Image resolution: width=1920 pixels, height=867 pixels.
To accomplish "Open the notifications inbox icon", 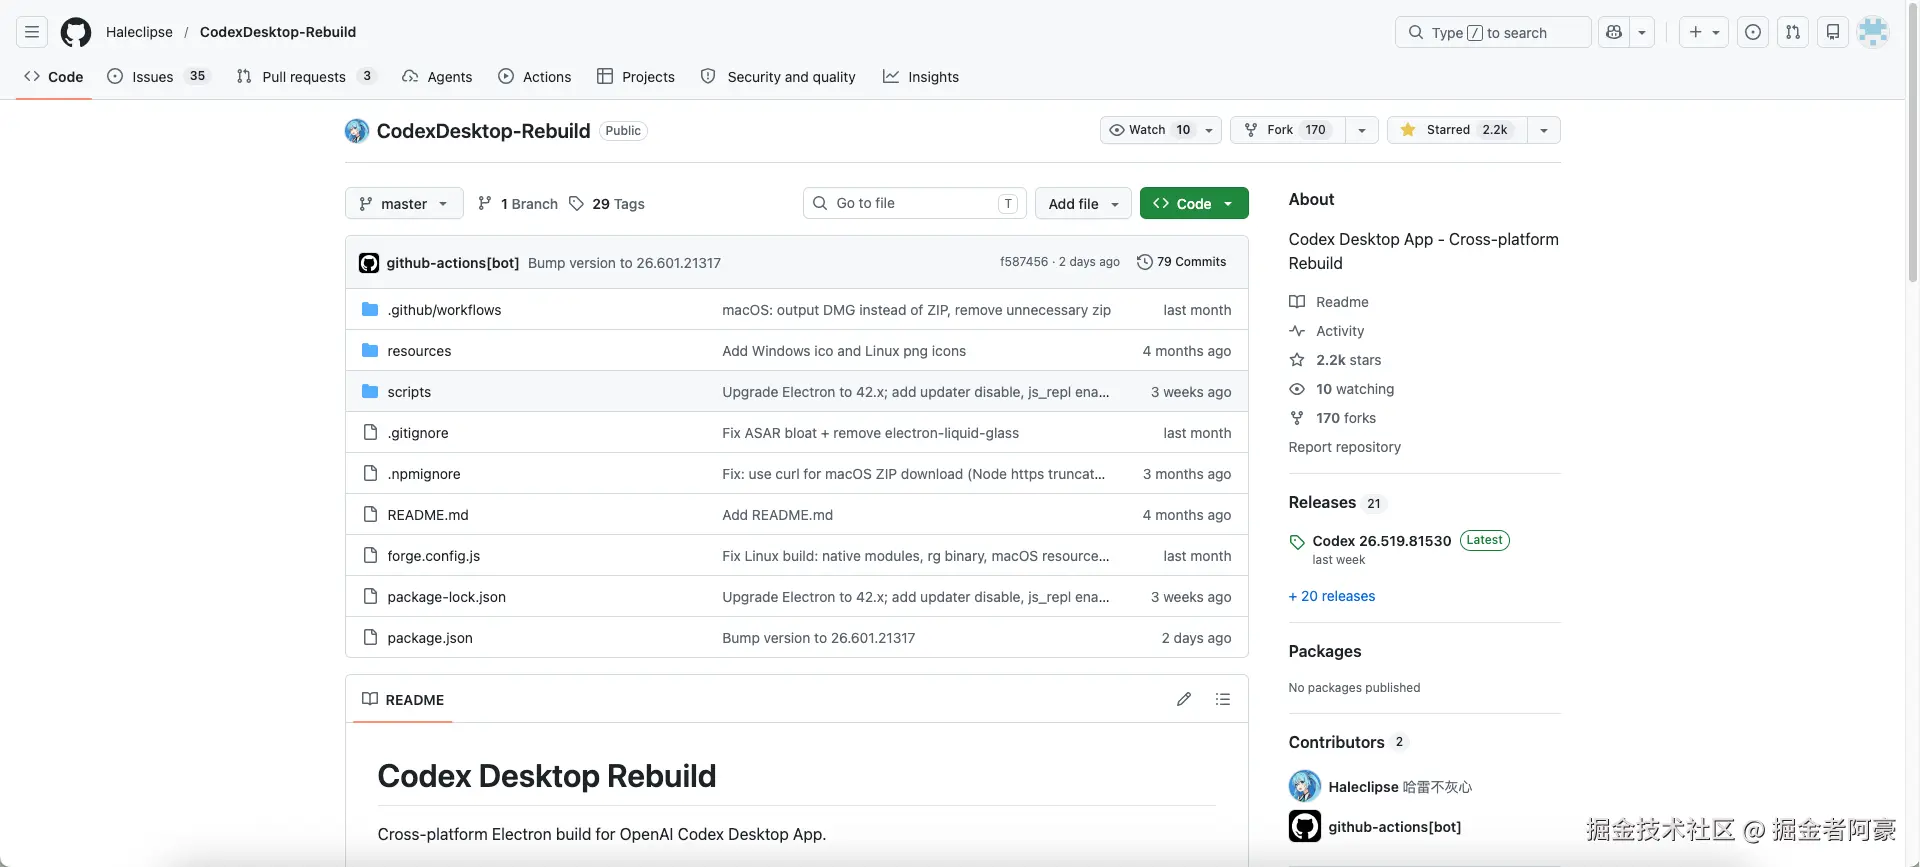I will tap(1833, 32).
